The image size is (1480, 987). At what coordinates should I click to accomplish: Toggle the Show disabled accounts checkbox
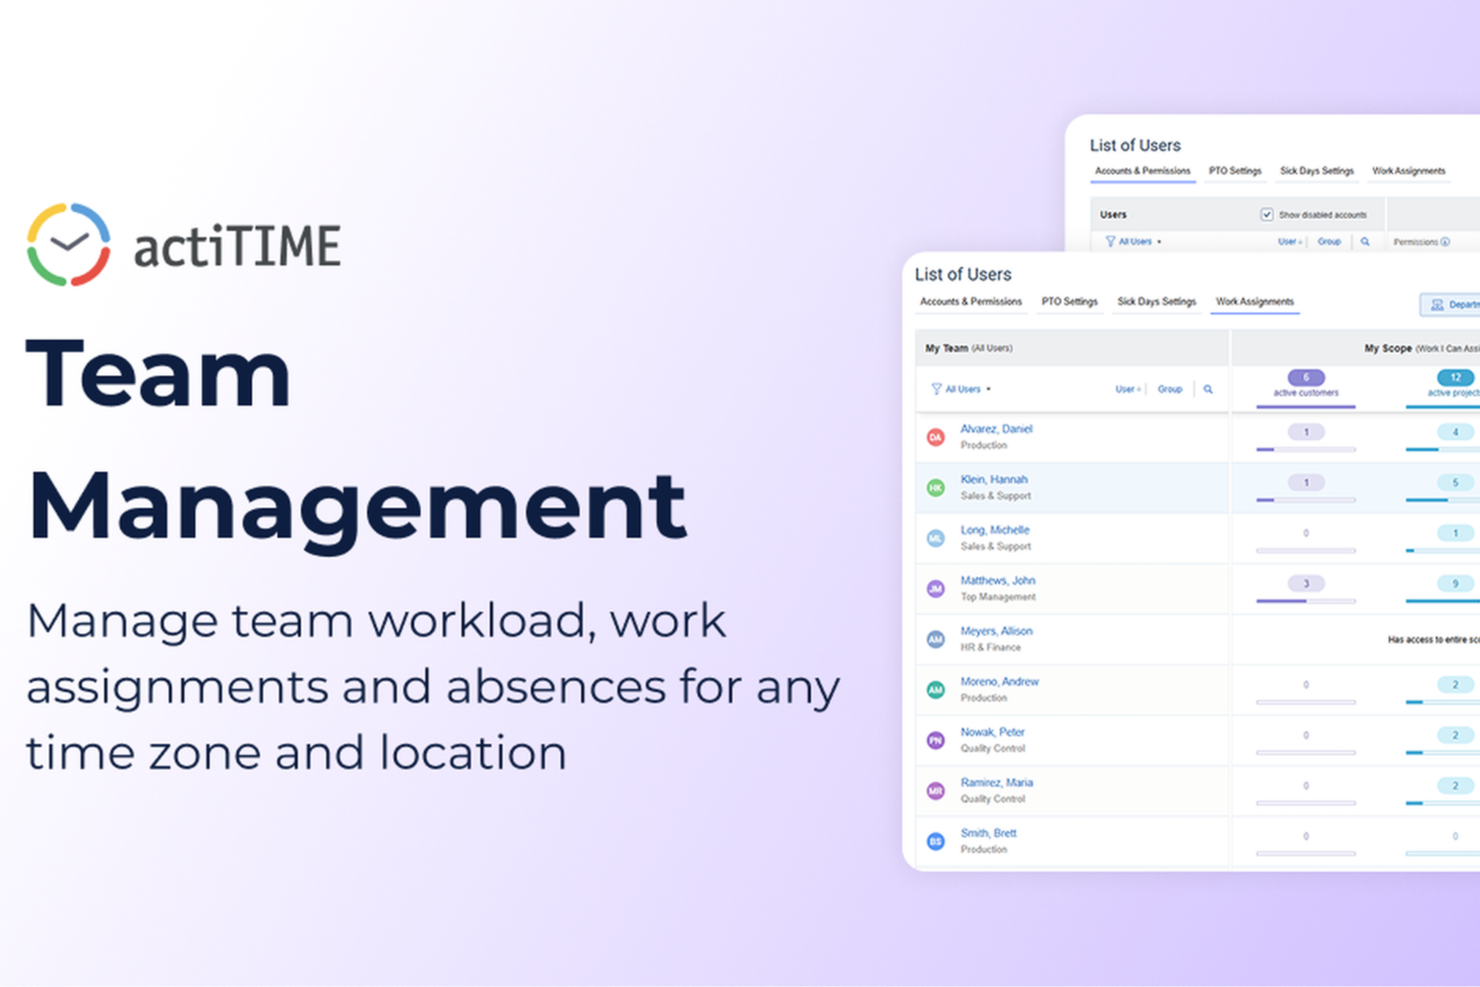pos(1267,215)
